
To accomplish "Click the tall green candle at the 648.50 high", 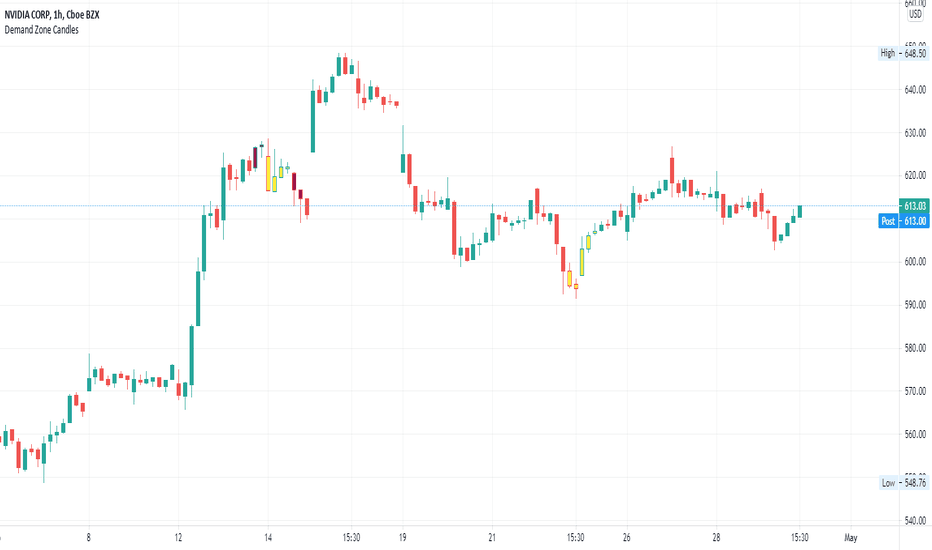I will coord(339,65).
